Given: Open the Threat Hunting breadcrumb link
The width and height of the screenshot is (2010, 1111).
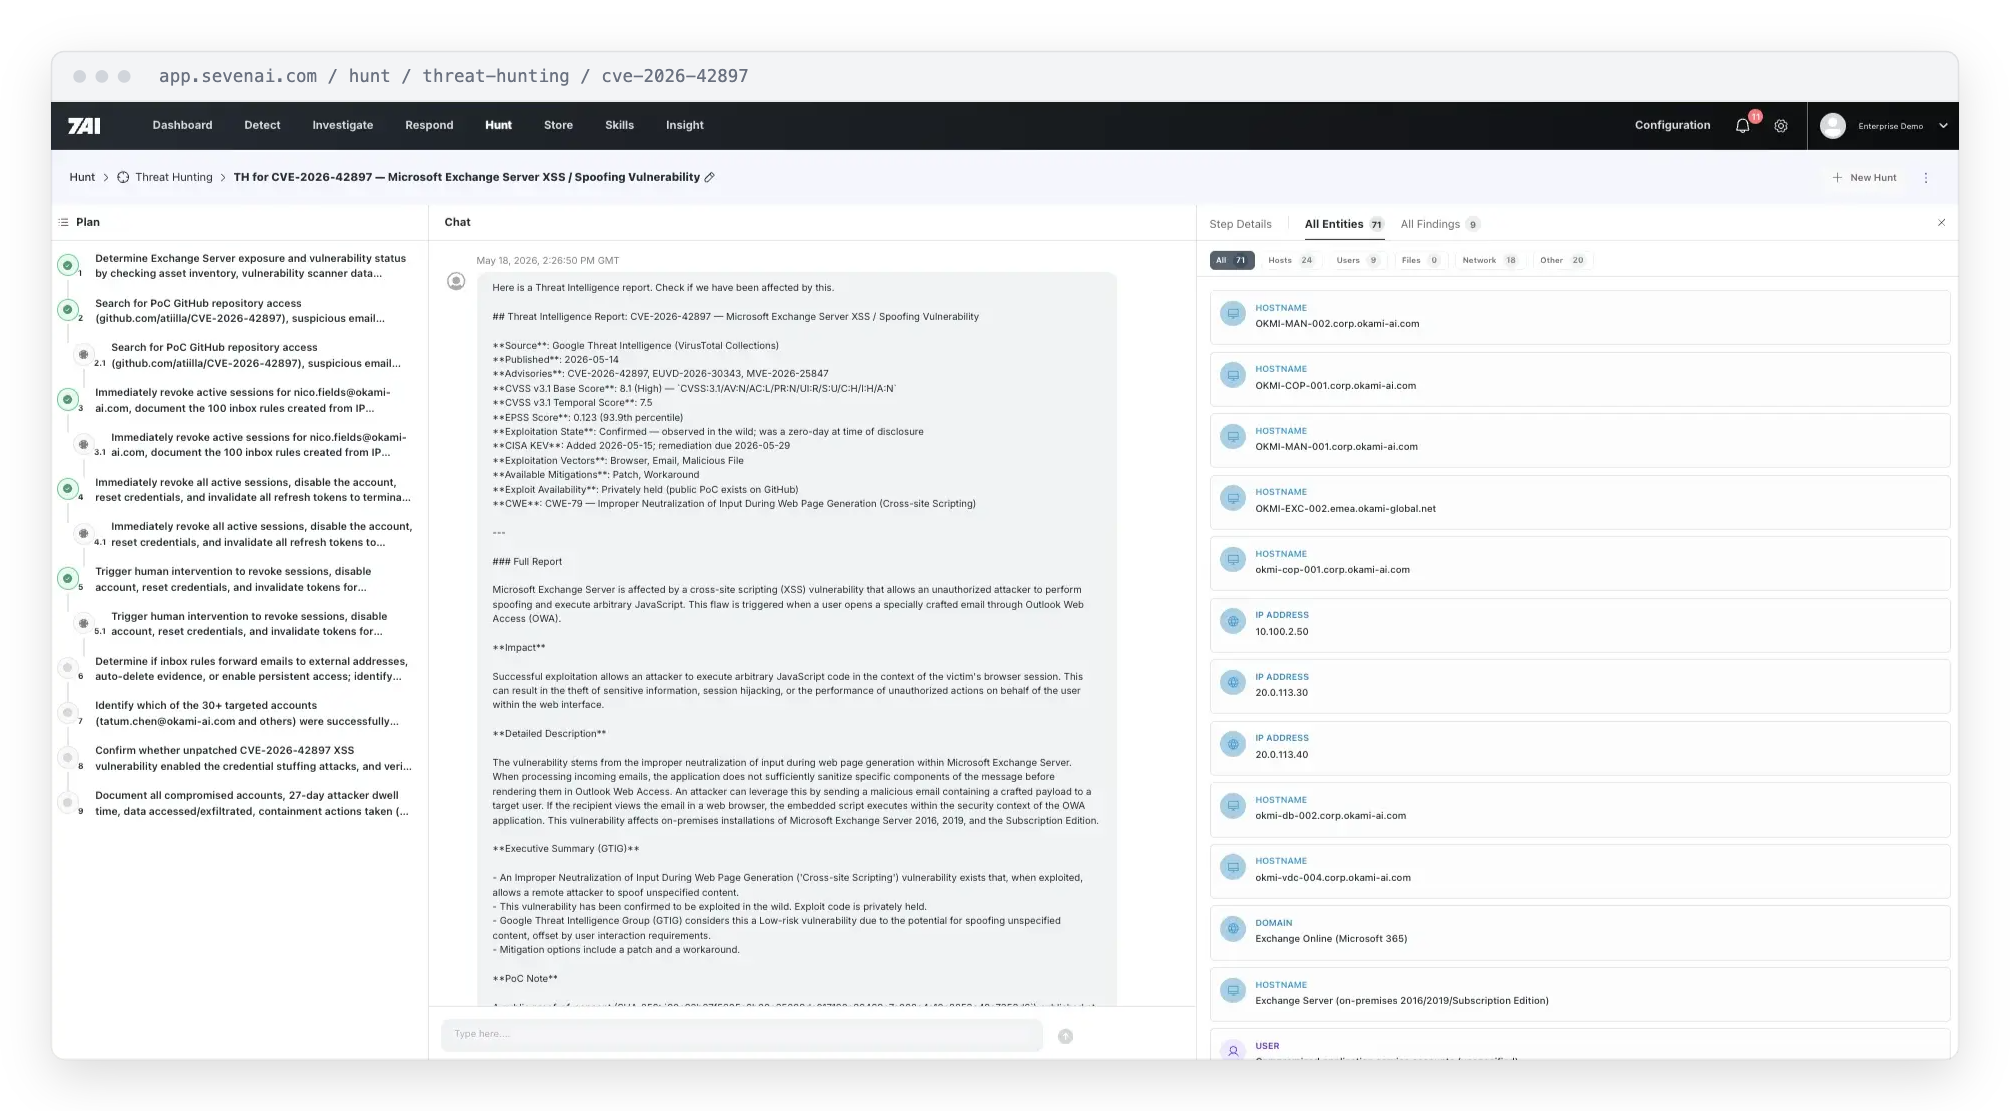Looking at the screenshot, I should [x=174, y=177].
